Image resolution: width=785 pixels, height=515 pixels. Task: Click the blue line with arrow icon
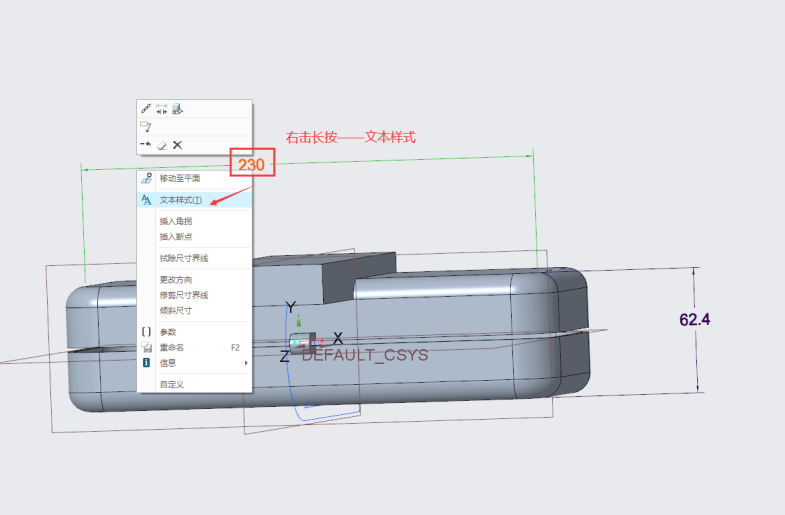[x=145, y=145]
